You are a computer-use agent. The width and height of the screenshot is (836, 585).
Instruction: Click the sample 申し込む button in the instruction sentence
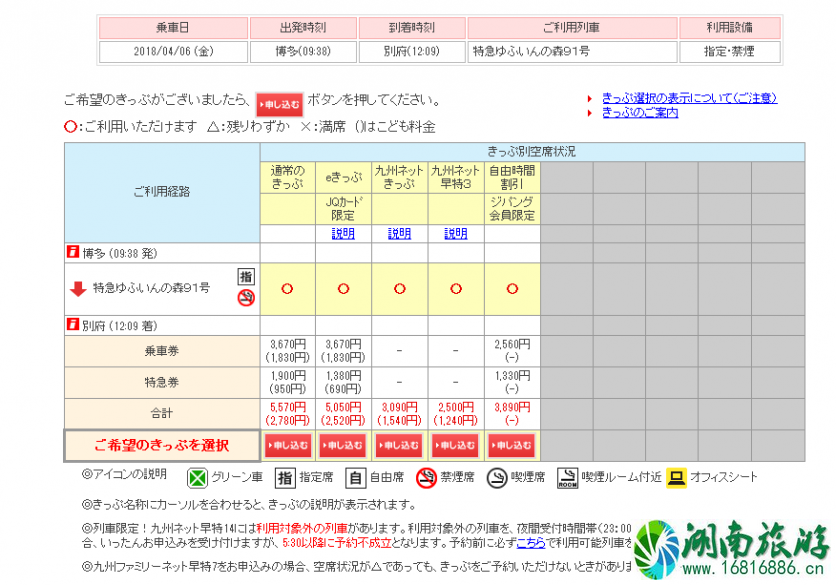point(279,105)
